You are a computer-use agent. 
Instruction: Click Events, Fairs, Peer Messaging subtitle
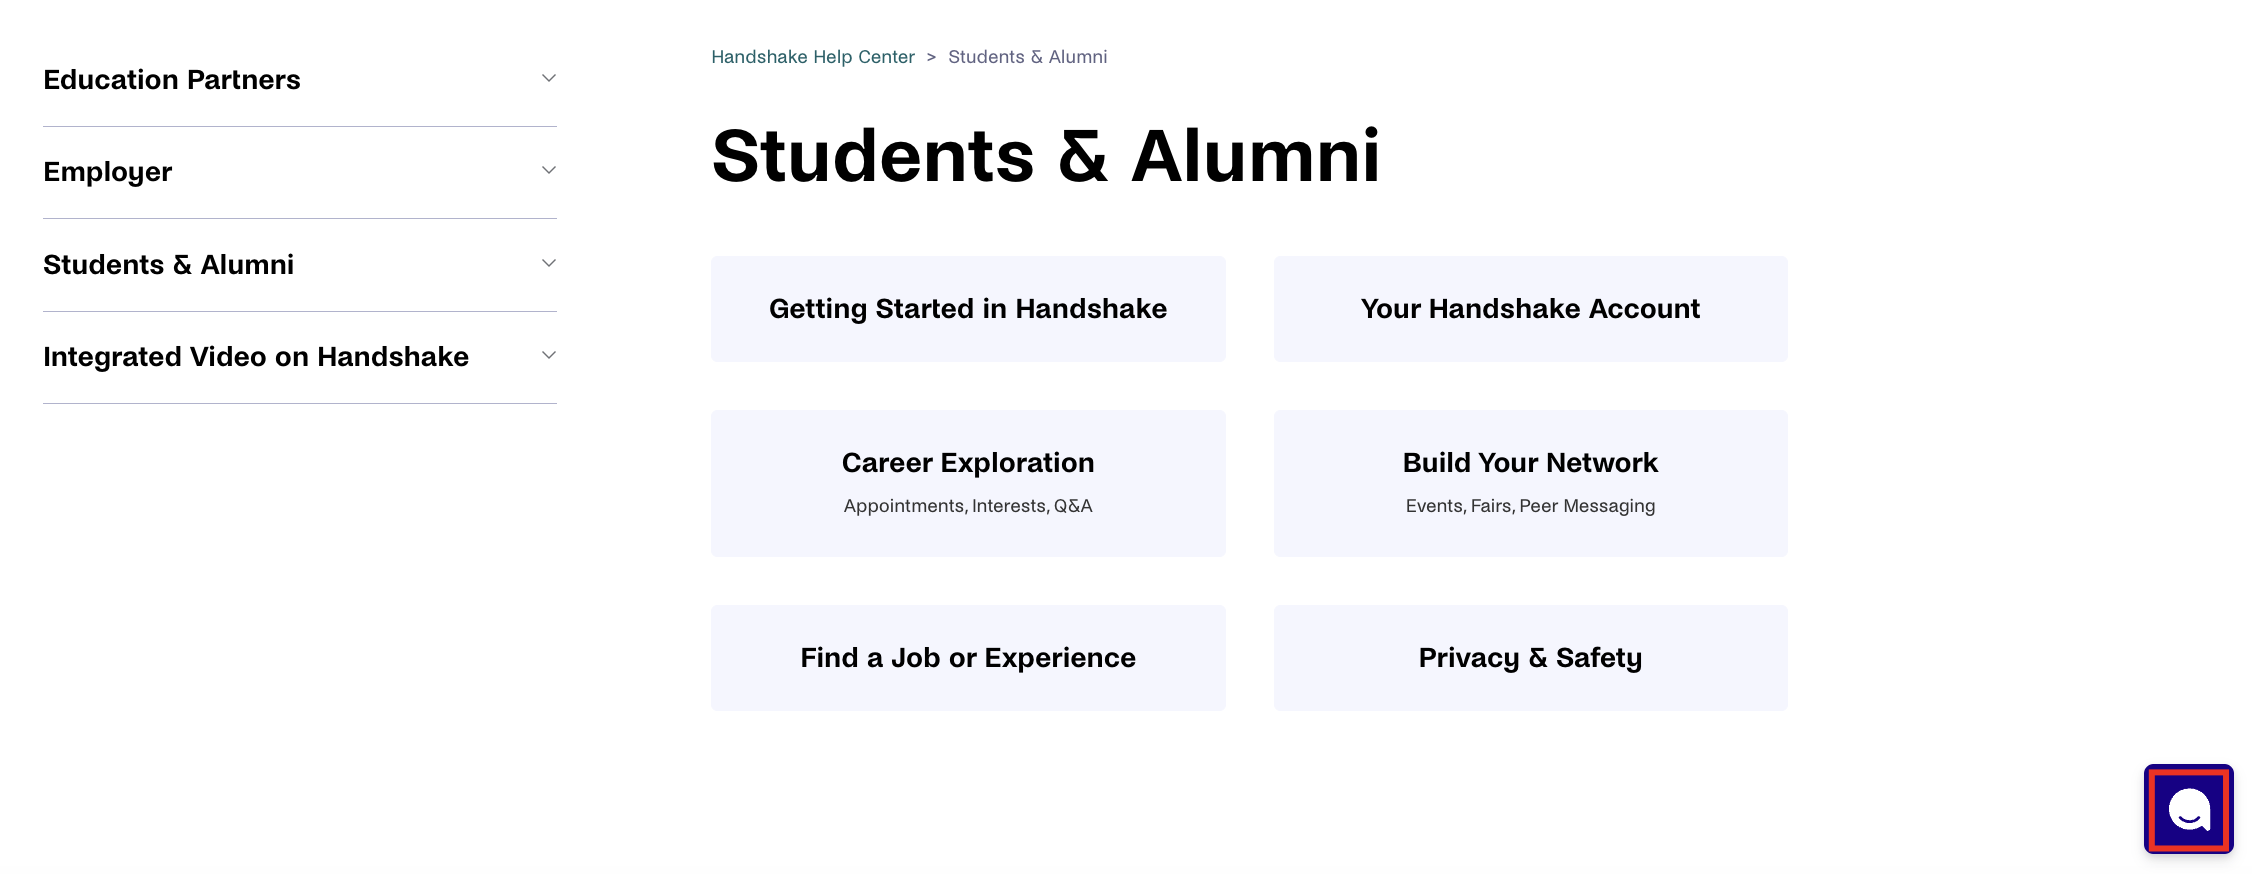1531,506
